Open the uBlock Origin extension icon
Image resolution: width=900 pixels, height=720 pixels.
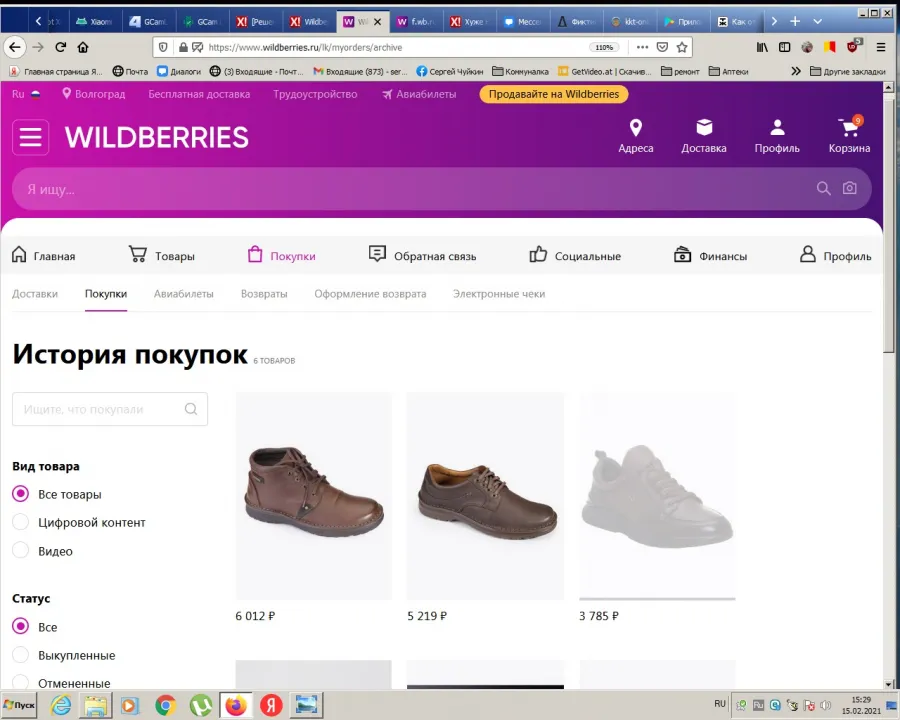(854, 46)
